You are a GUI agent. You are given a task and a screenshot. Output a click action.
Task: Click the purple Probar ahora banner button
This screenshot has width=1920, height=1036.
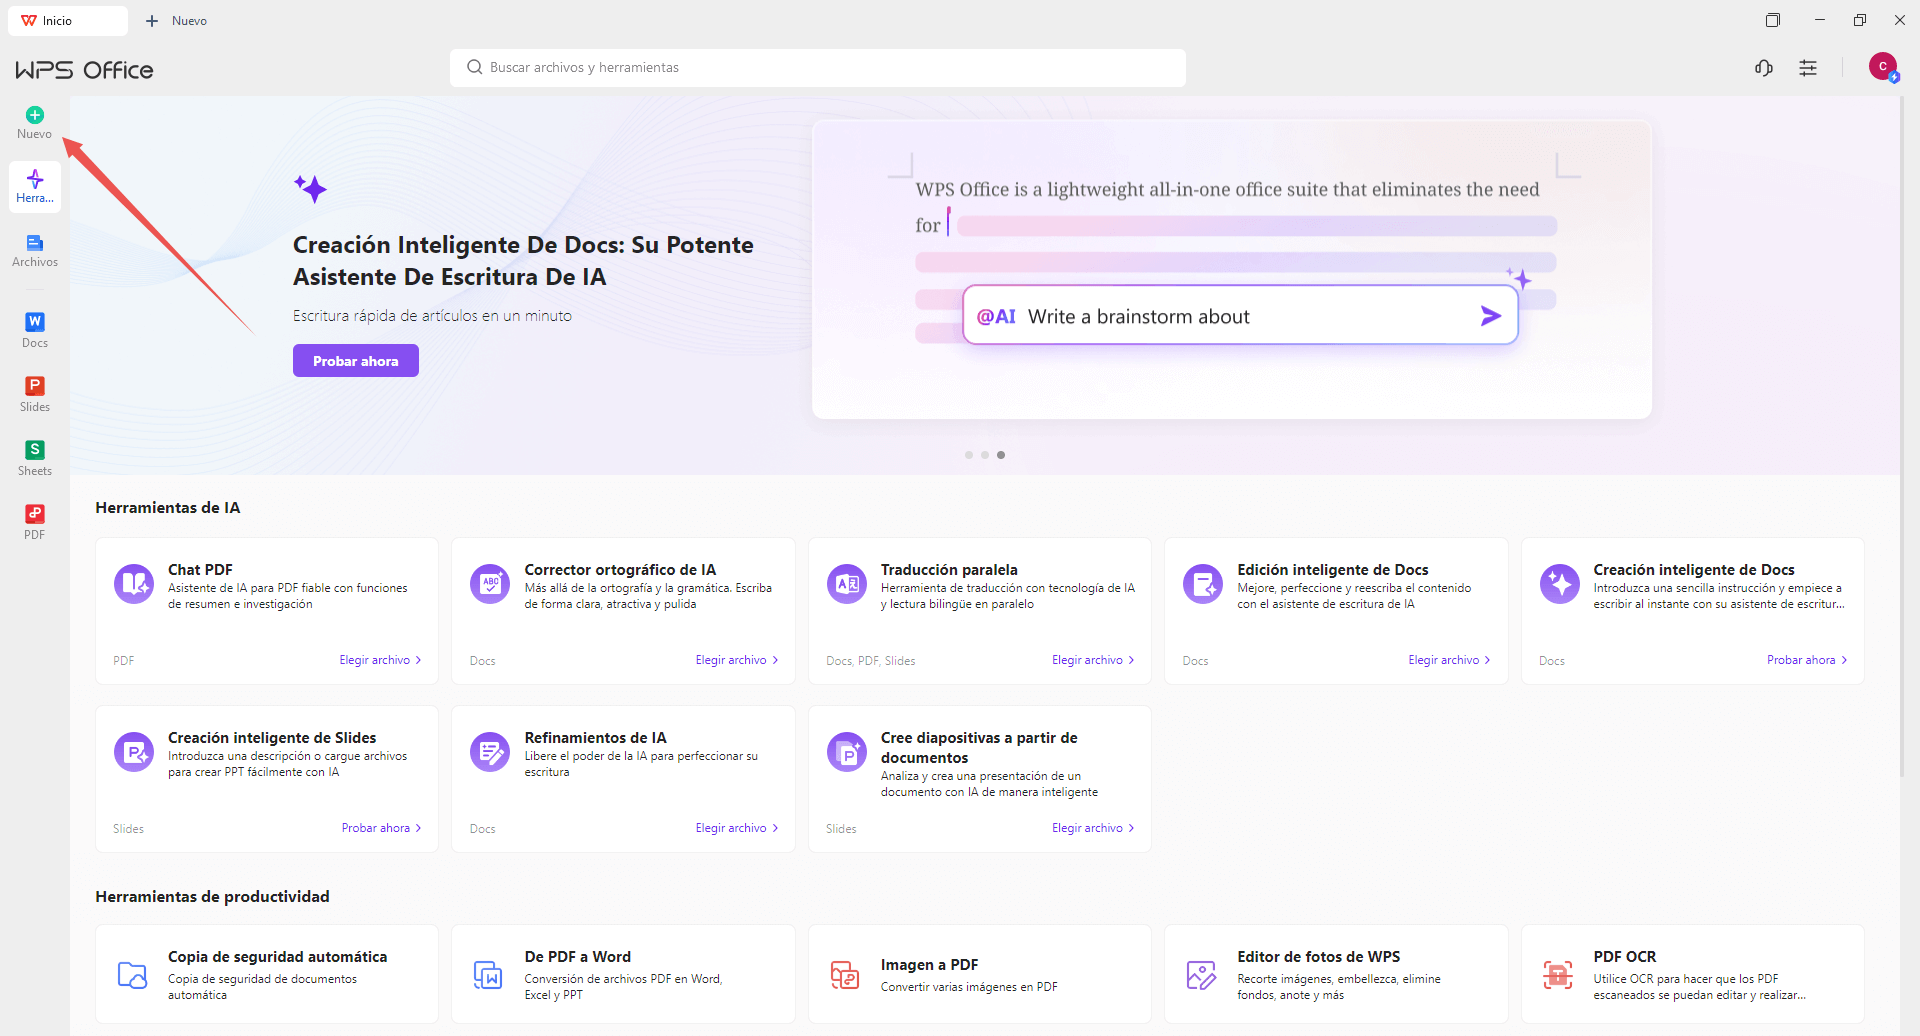pos(355,360)
